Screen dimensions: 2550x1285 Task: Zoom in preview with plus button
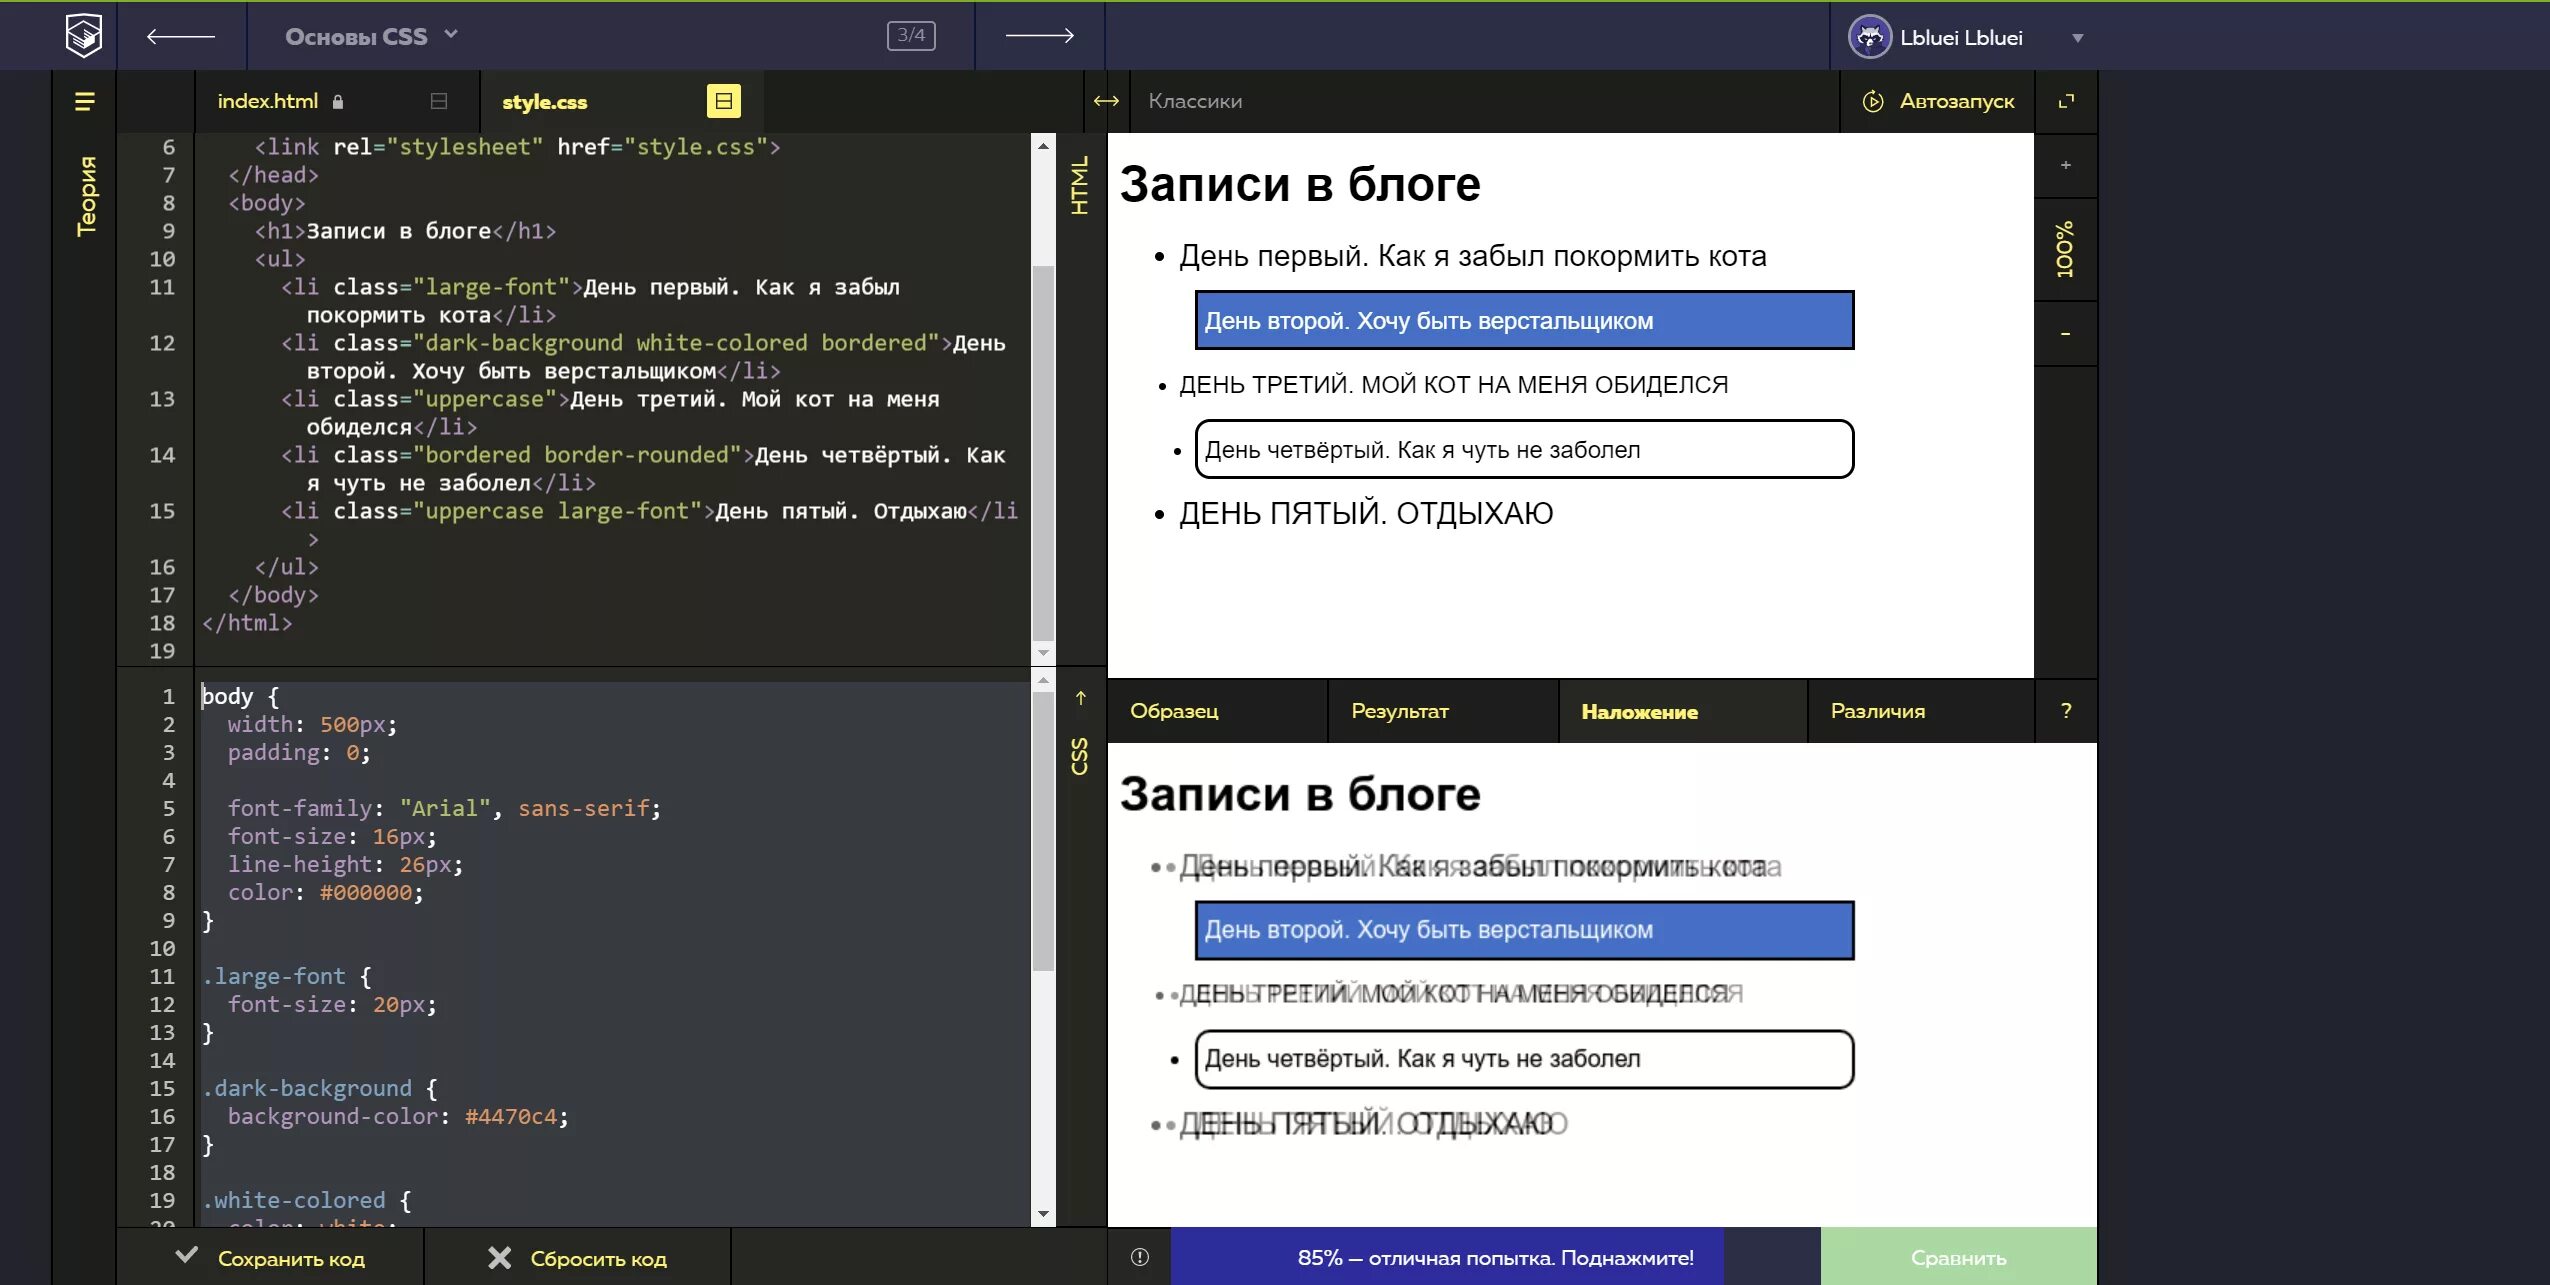click(2066, 165)
